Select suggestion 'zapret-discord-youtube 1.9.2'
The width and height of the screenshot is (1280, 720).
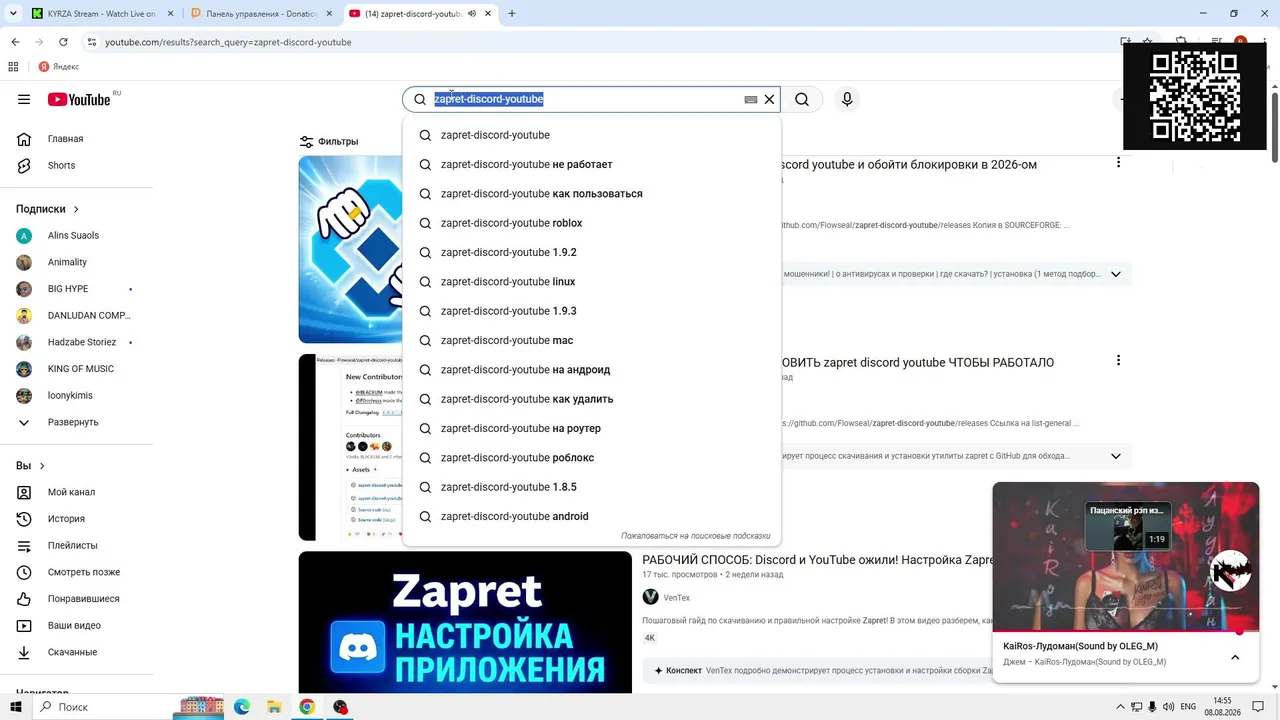coord(592,252)
